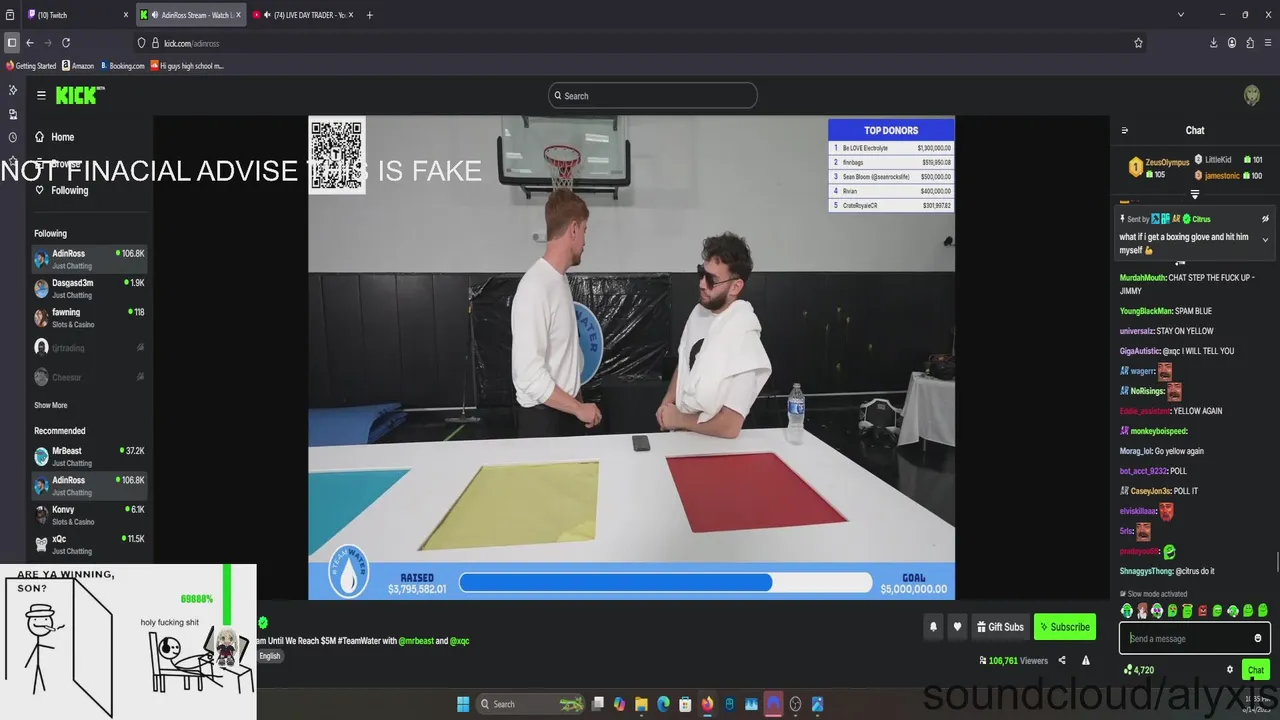Open AdinRoss channel under Following list

tap(90, 259)
